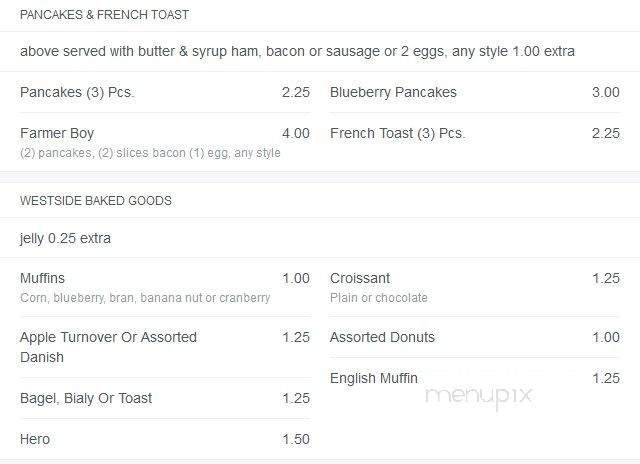Select the Pancakes (3) Pcs. menu item
Image resolution: width=640 pixels, height=464 pixels.
point(77,92)
